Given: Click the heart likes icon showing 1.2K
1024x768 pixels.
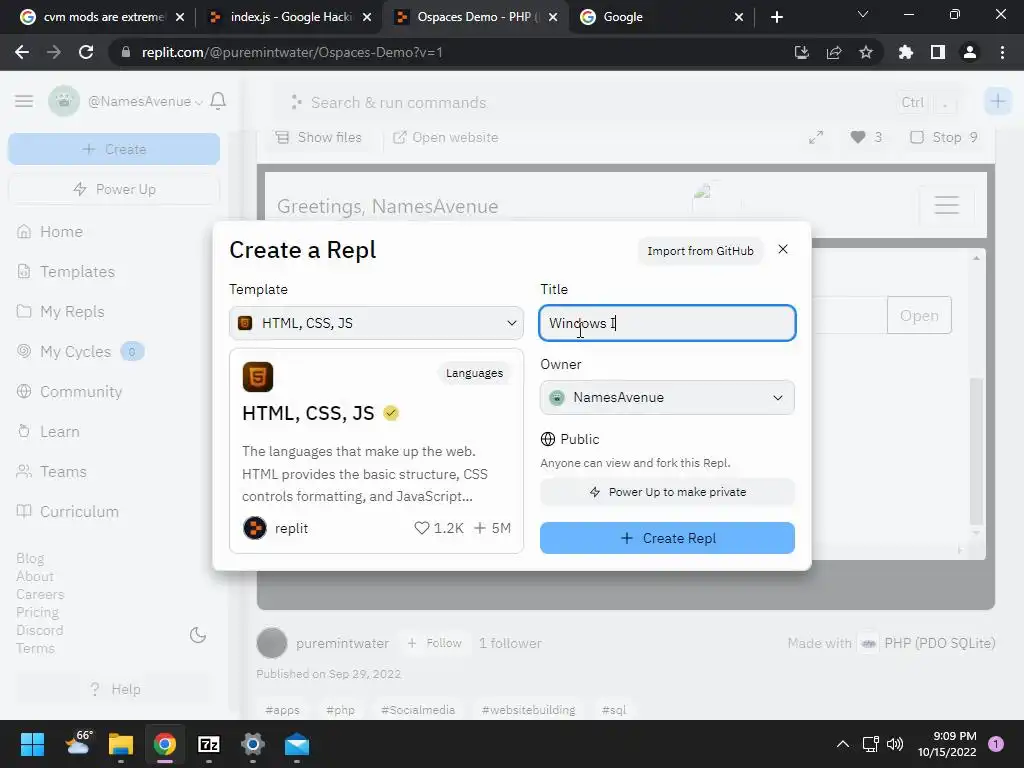Looking at the screenshot, I should (x=422, y=528).
